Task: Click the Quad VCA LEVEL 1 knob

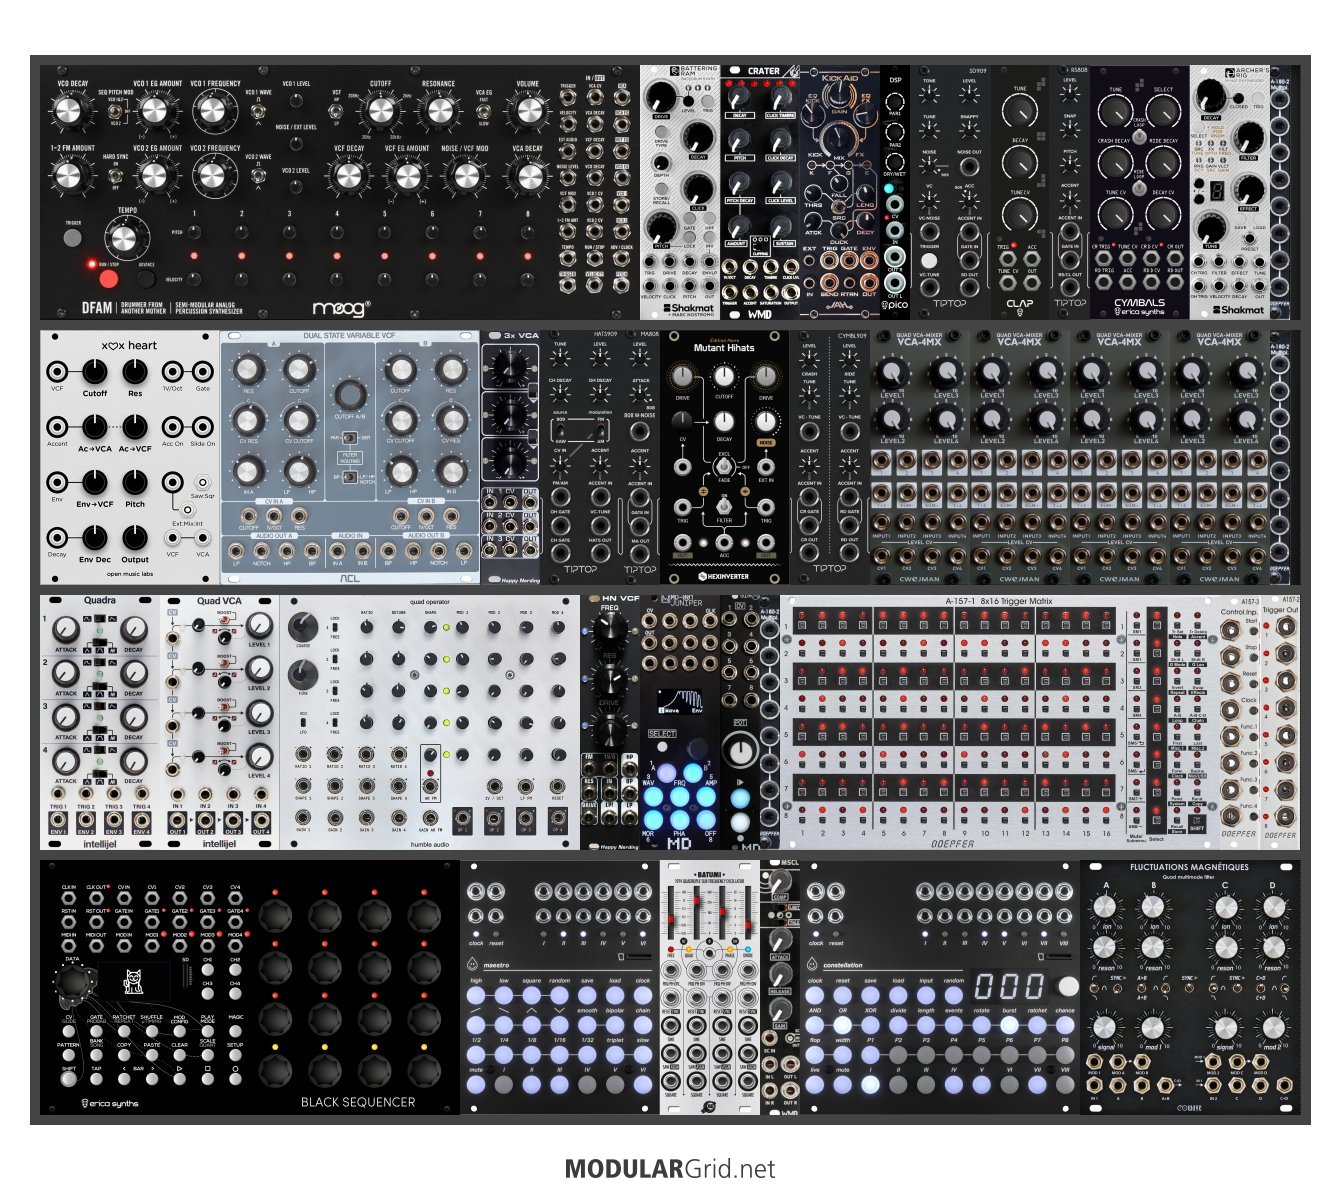Action: tap(258, 626)
